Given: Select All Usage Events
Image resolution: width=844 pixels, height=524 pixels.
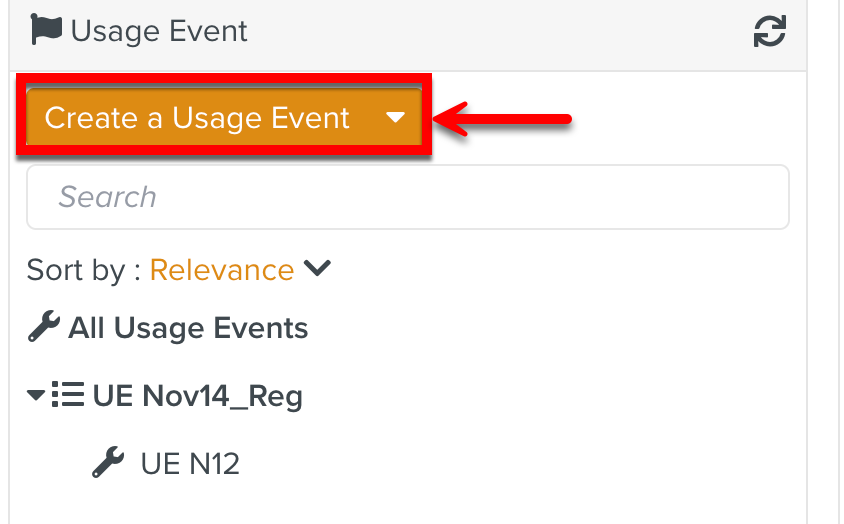Looking at the screenshot, I should pos(188,328).
